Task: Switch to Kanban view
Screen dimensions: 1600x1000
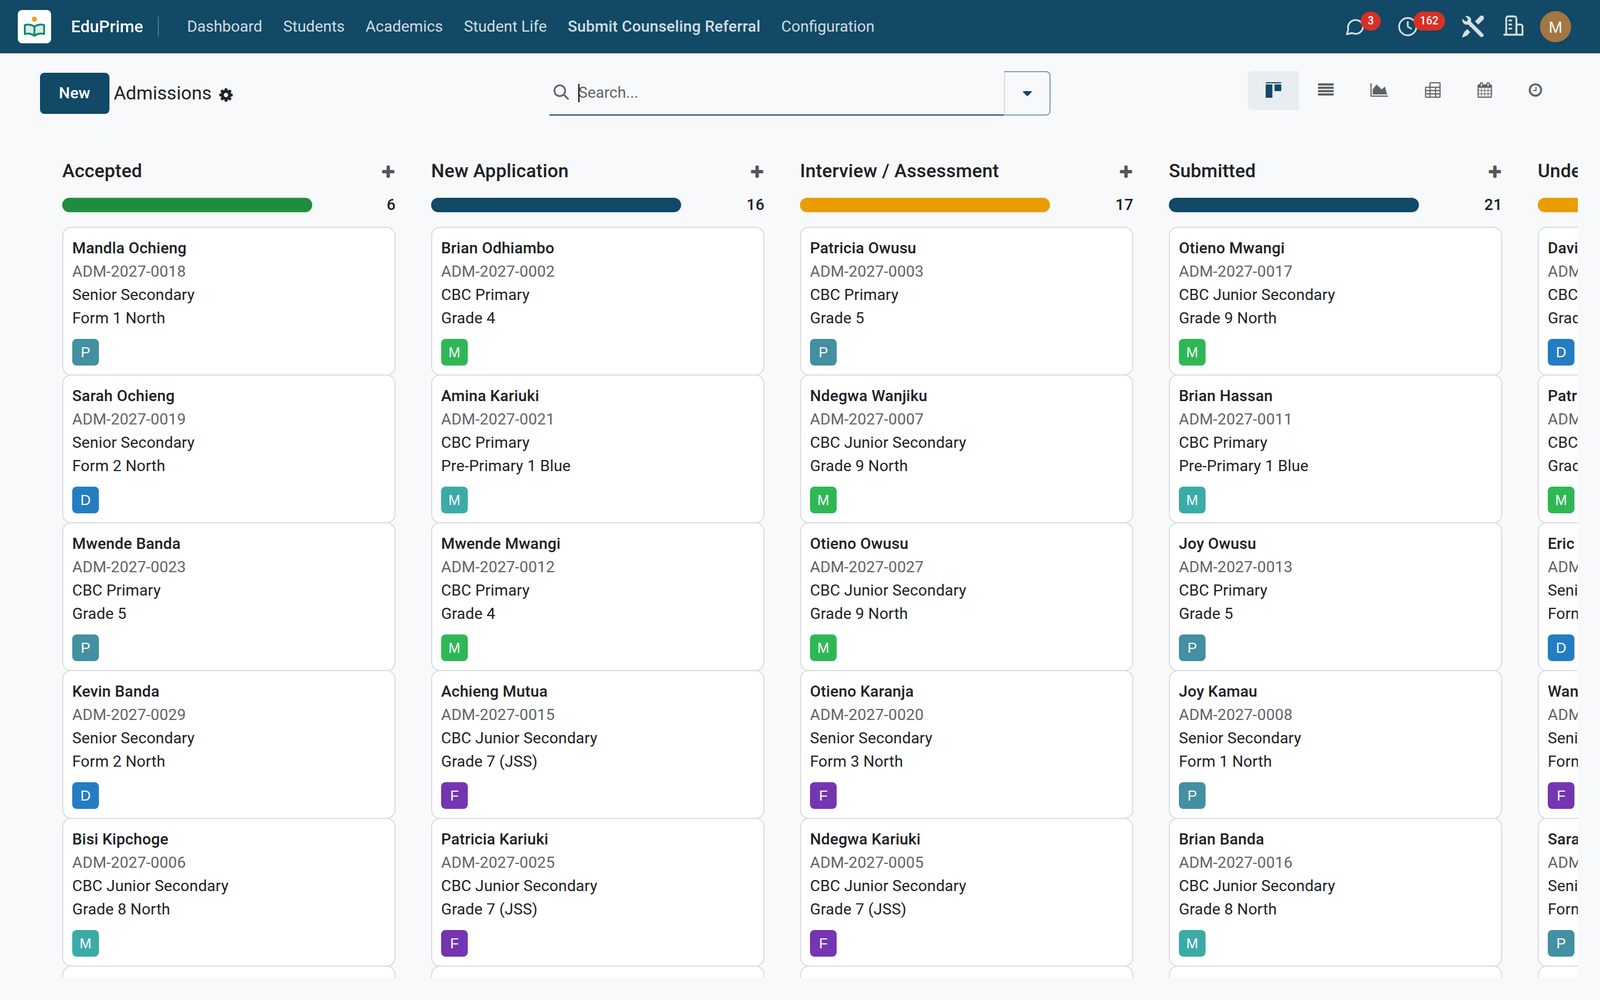Action: coord(1273,90)
